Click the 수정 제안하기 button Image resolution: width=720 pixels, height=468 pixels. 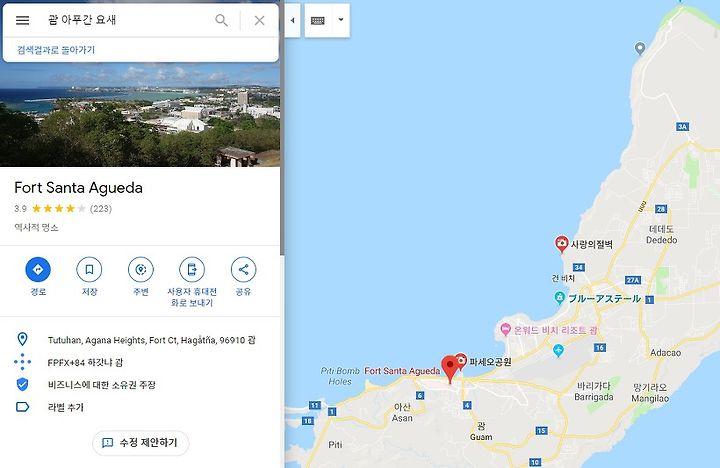tap(141, 443)
